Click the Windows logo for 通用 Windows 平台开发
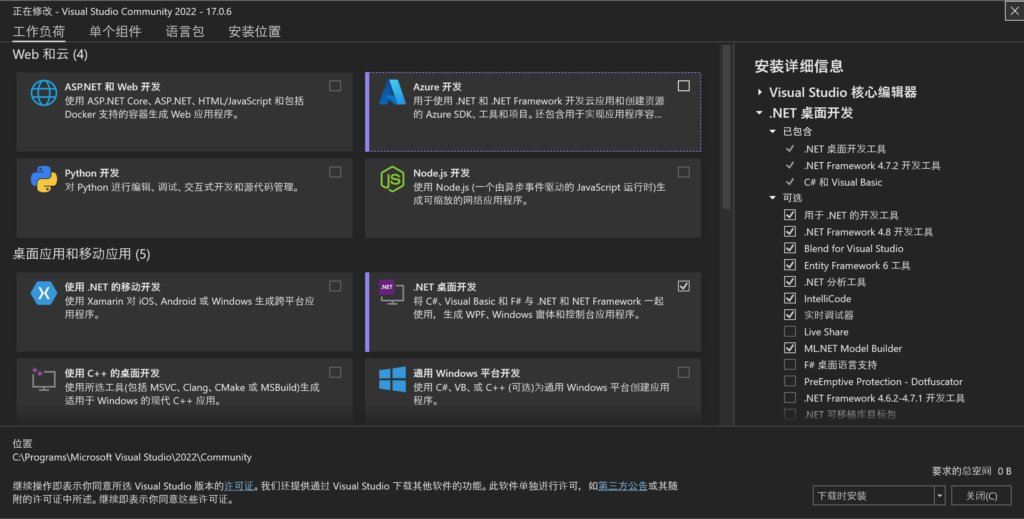 [x=392, y=379]
